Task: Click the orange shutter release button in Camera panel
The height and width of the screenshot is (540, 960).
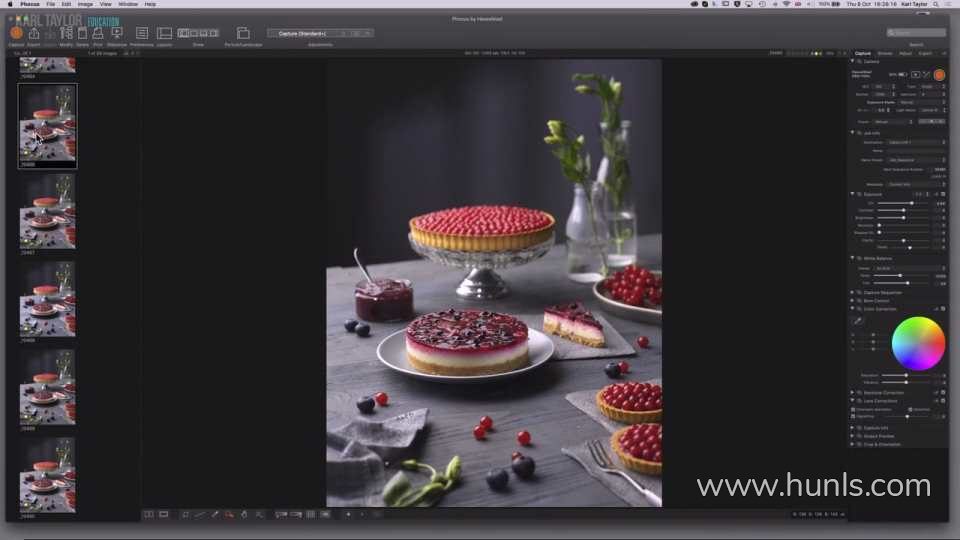Action: pyautogui.click(x=939, y=75)
